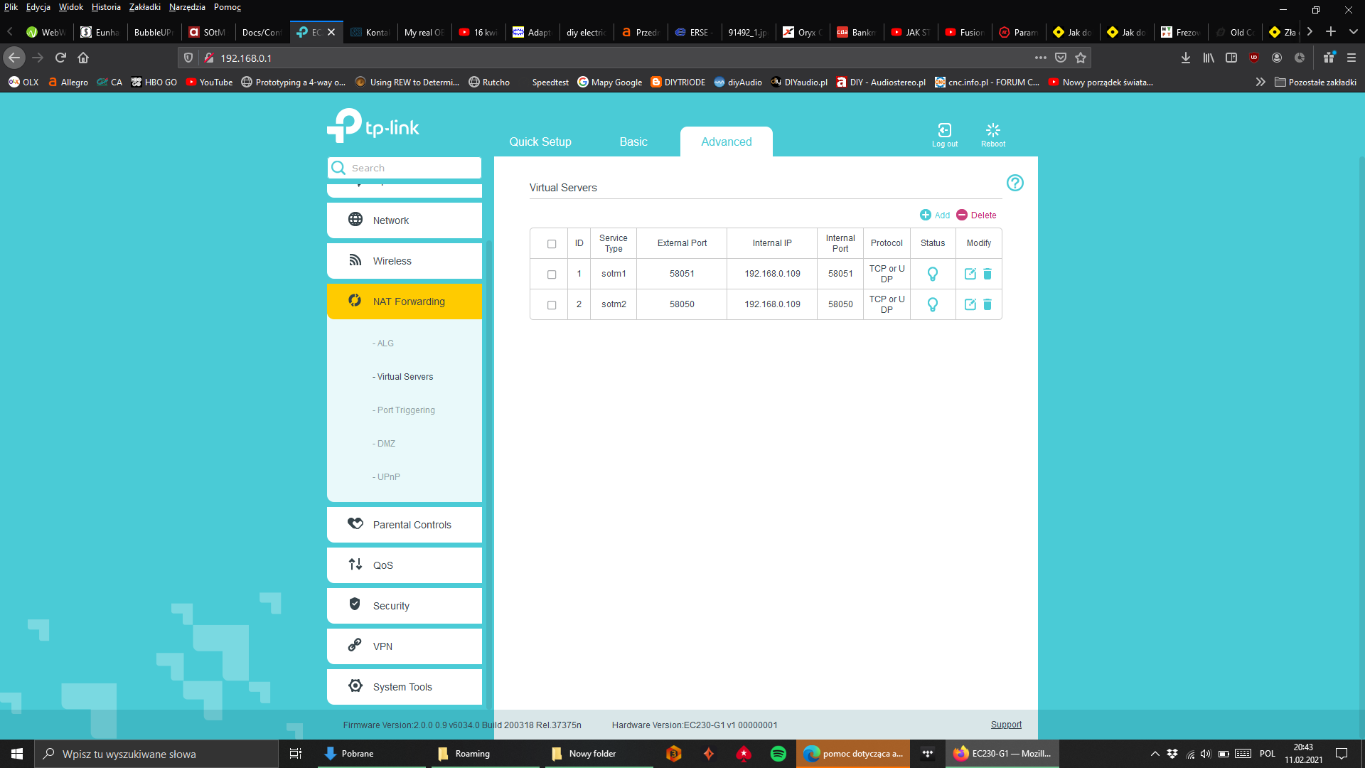Edit the sotm2 virtual server entry
This screenshot has height=768, width=1365.
pyautogui.click(x=970, y=304)
